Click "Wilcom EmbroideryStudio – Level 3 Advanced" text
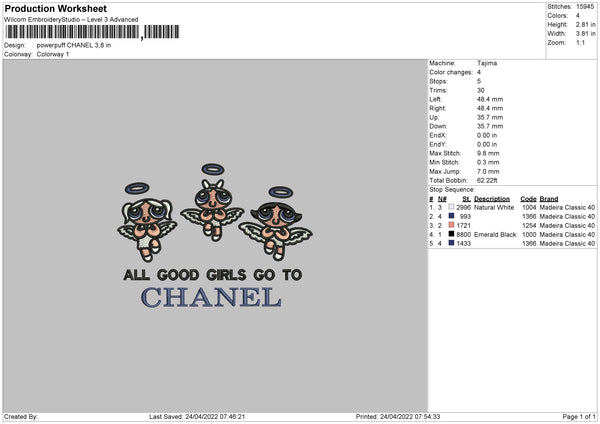Screen dimensions: 600x424 point(71,20)
